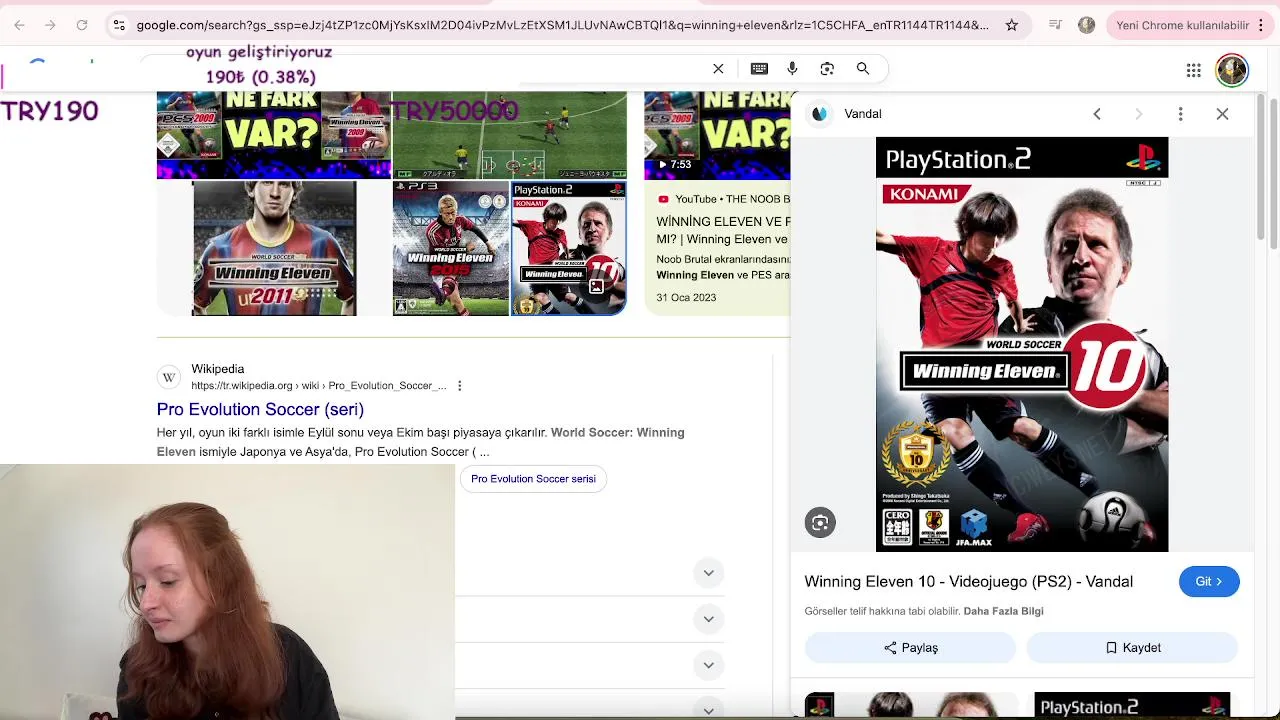Open the PES 2009 'Ne Fark Var?' thumbnail
1280x720 pixels.
click(274, 134)
